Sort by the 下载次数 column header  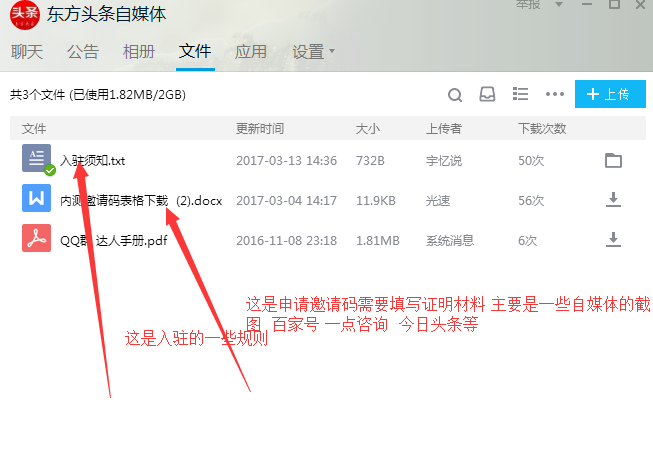click(542, 129)
